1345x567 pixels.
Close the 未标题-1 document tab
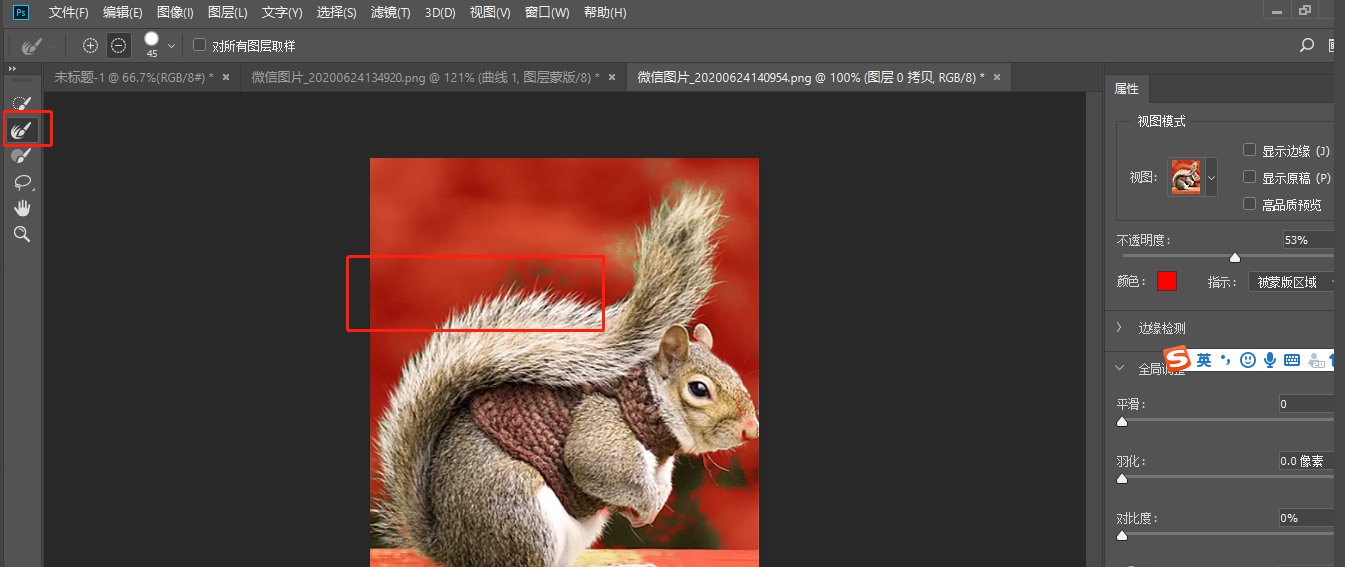click(x=226, y=76)
